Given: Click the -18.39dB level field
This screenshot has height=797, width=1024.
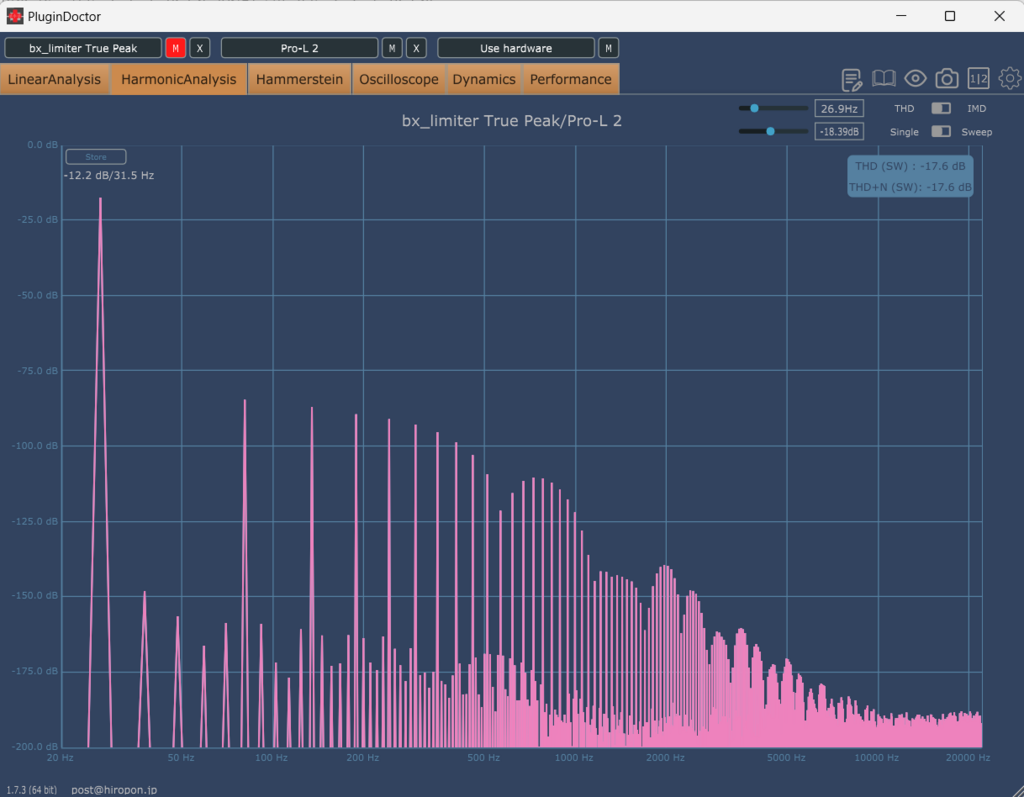Looking at the screenshot, I should click(x=839, y=131).
